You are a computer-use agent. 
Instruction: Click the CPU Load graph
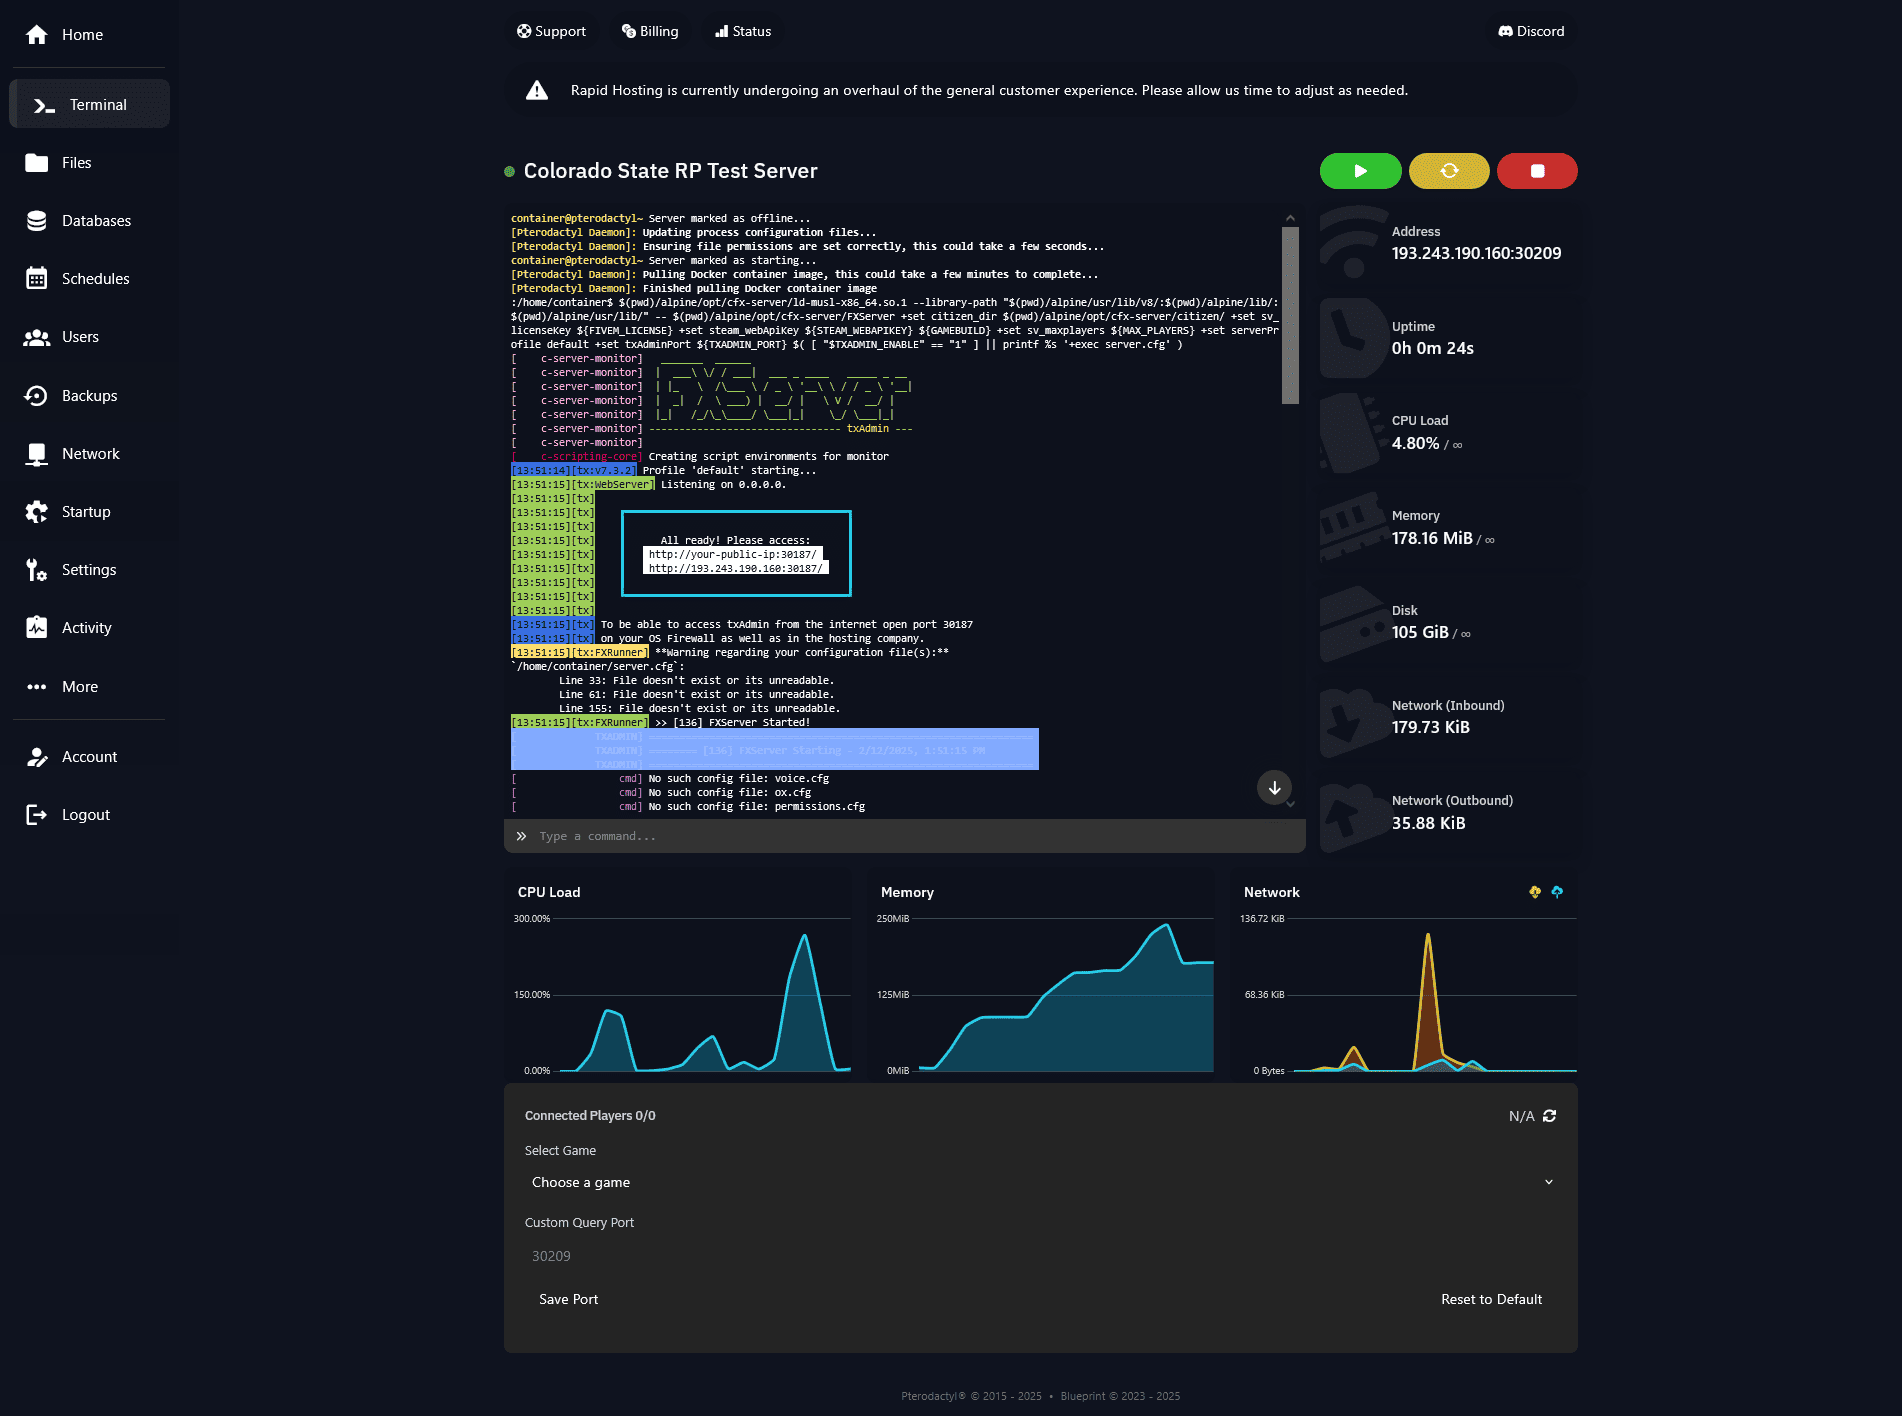tap(681, 995)
